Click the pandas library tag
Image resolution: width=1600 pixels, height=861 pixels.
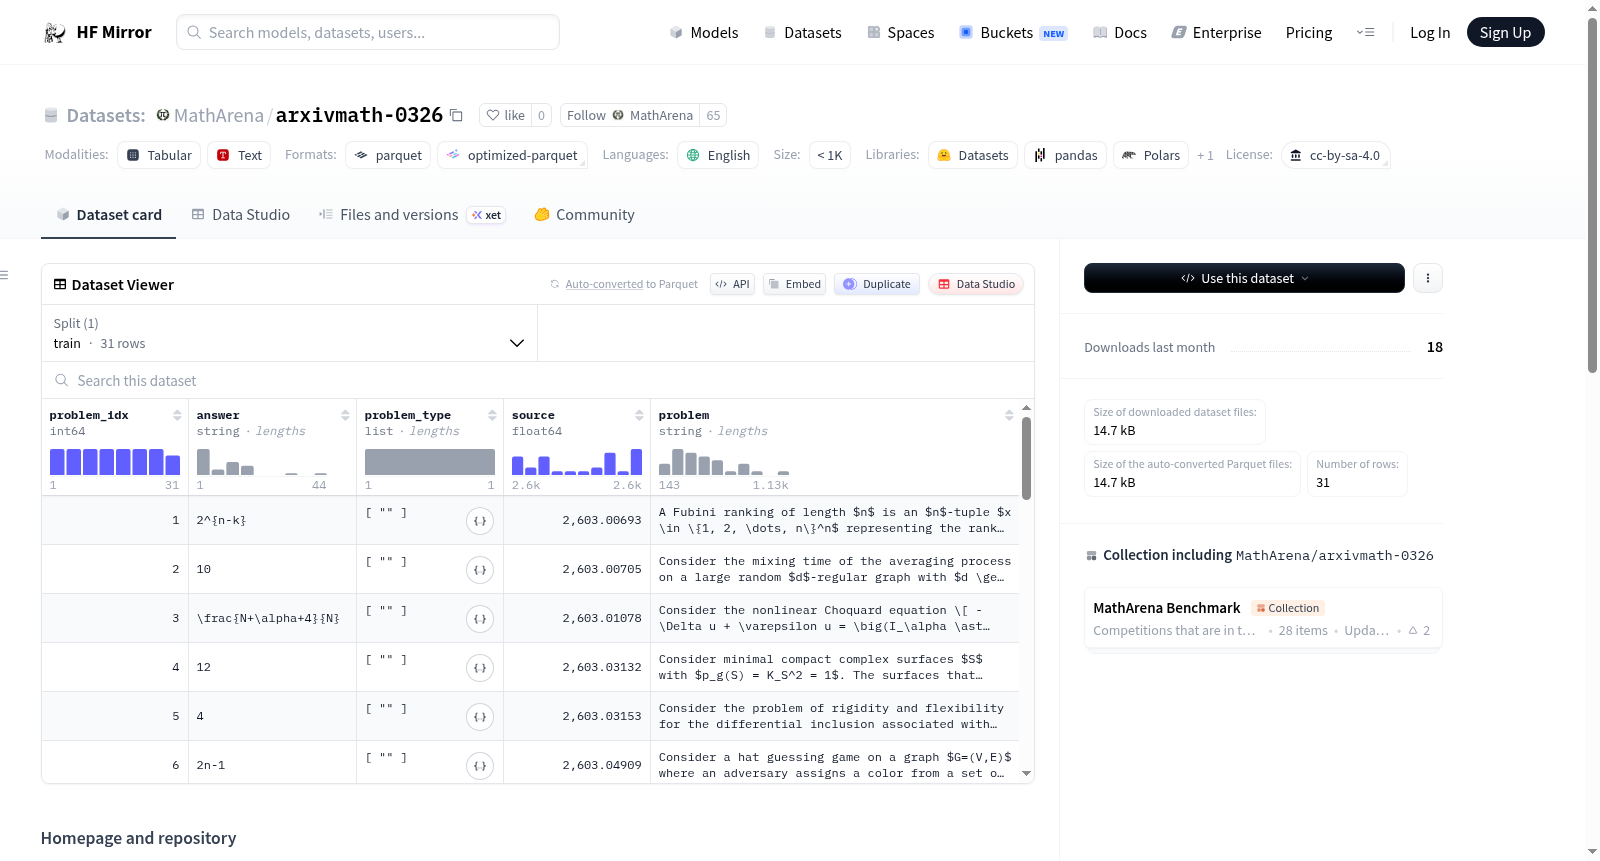pyautogui.click(x=1065, y=155)
